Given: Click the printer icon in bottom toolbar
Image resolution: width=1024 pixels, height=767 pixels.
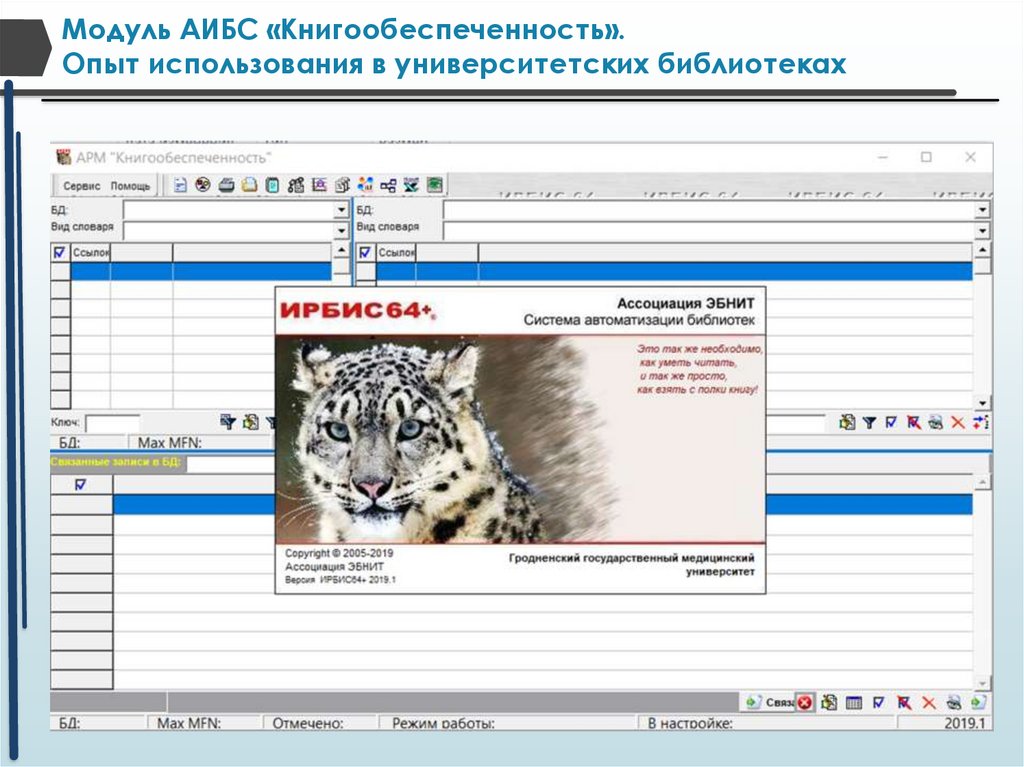Looking at the screenshot, I should [953, 702].
